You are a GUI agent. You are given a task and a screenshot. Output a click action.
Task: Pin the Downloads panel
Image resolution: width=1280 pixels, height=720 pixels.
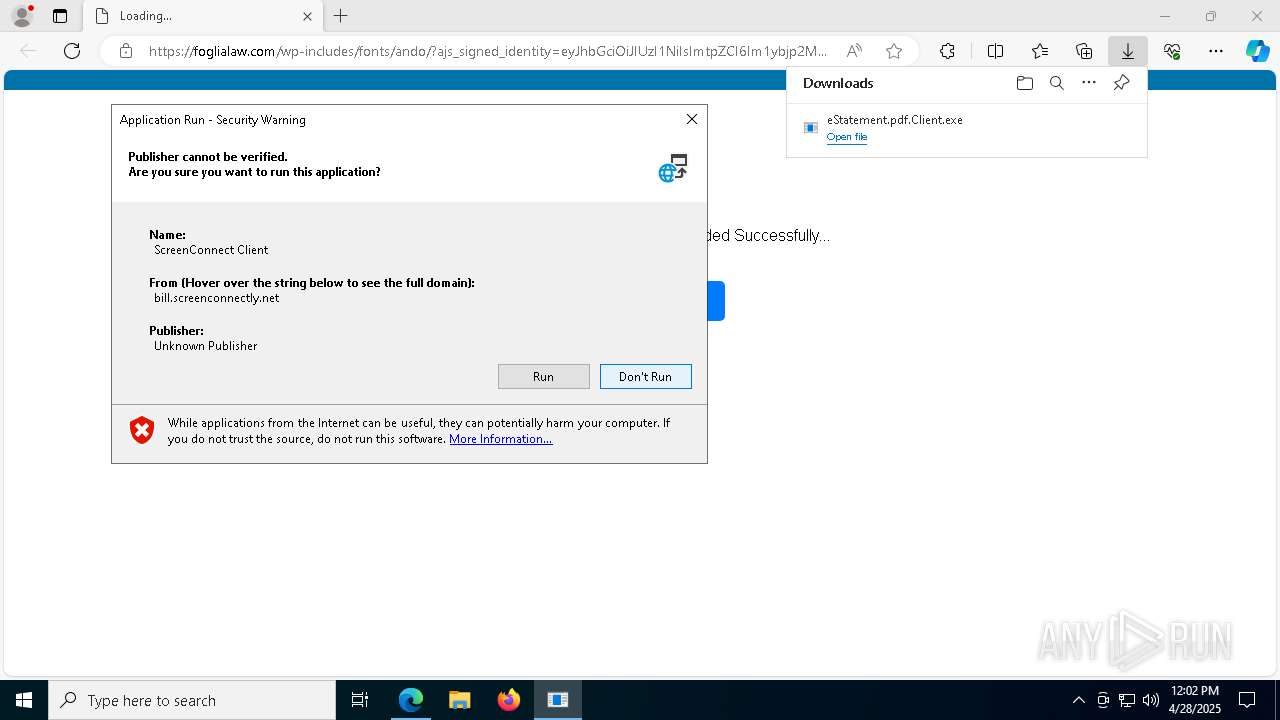tap(1121, 83)
